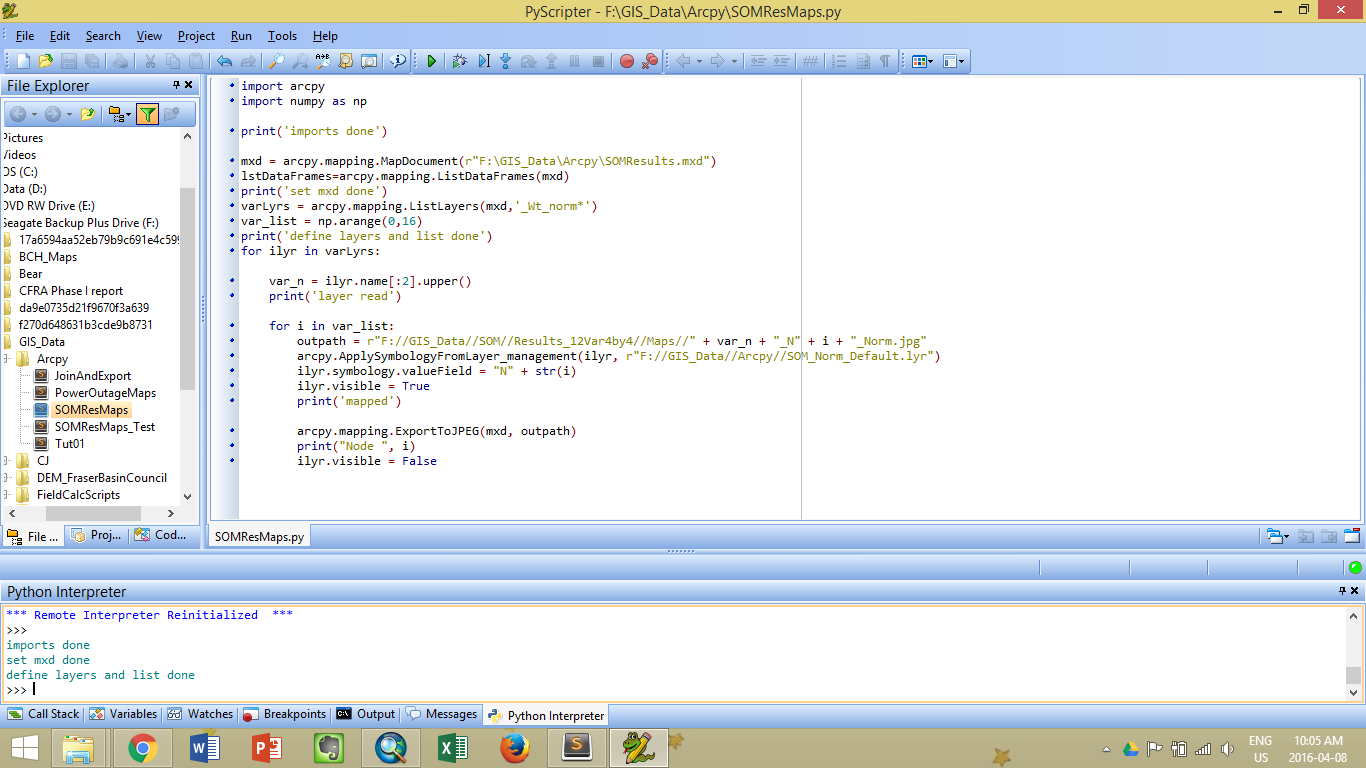Screen dimensions: 1366x768
Task: Click the Open file toolbar icon
Action: click(x=46, y=61)
